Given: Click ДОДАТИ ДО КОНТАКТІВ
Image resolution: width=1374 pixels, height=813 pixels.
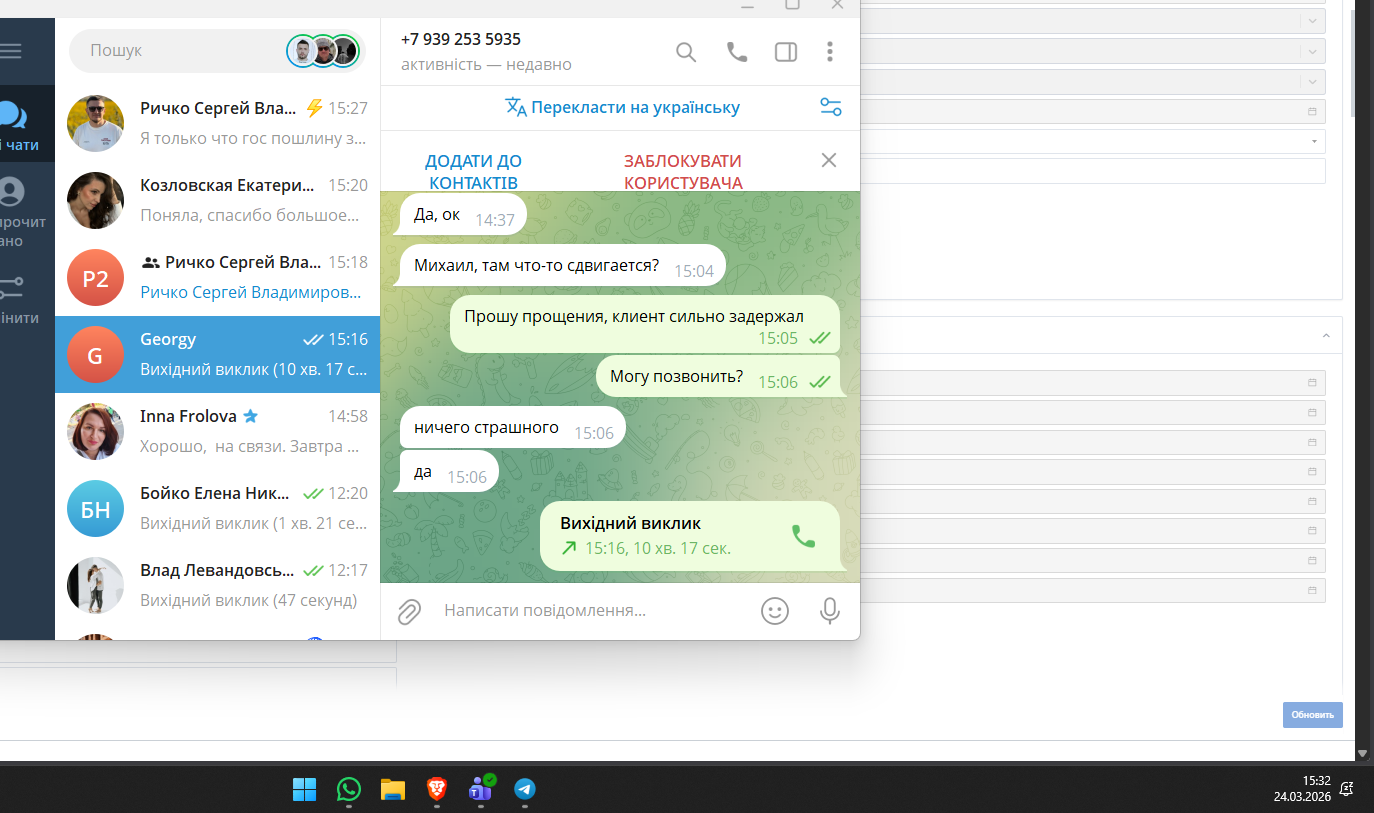Looking at the screenshot, I should point(473,172).
